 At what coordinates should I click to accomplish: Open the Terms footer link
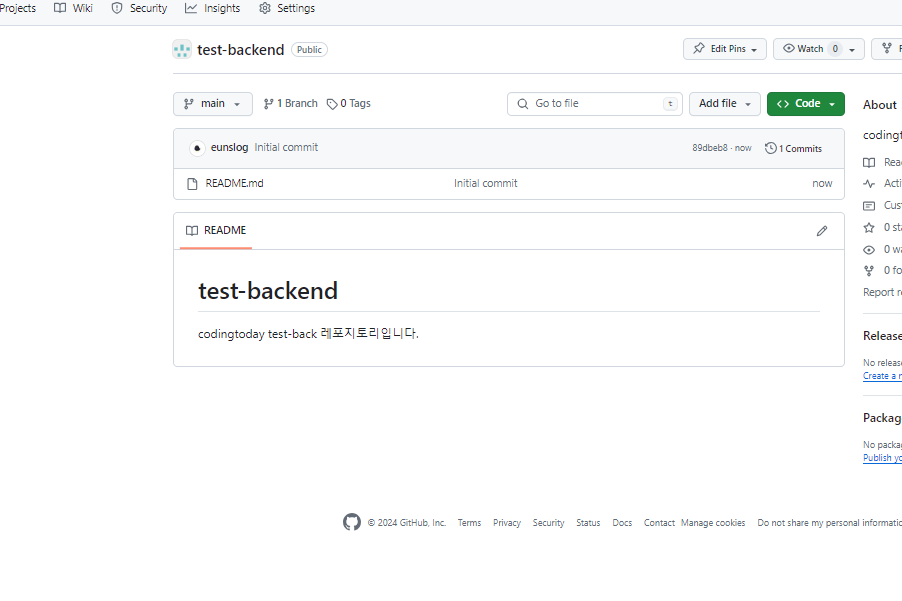coord(469,523)
